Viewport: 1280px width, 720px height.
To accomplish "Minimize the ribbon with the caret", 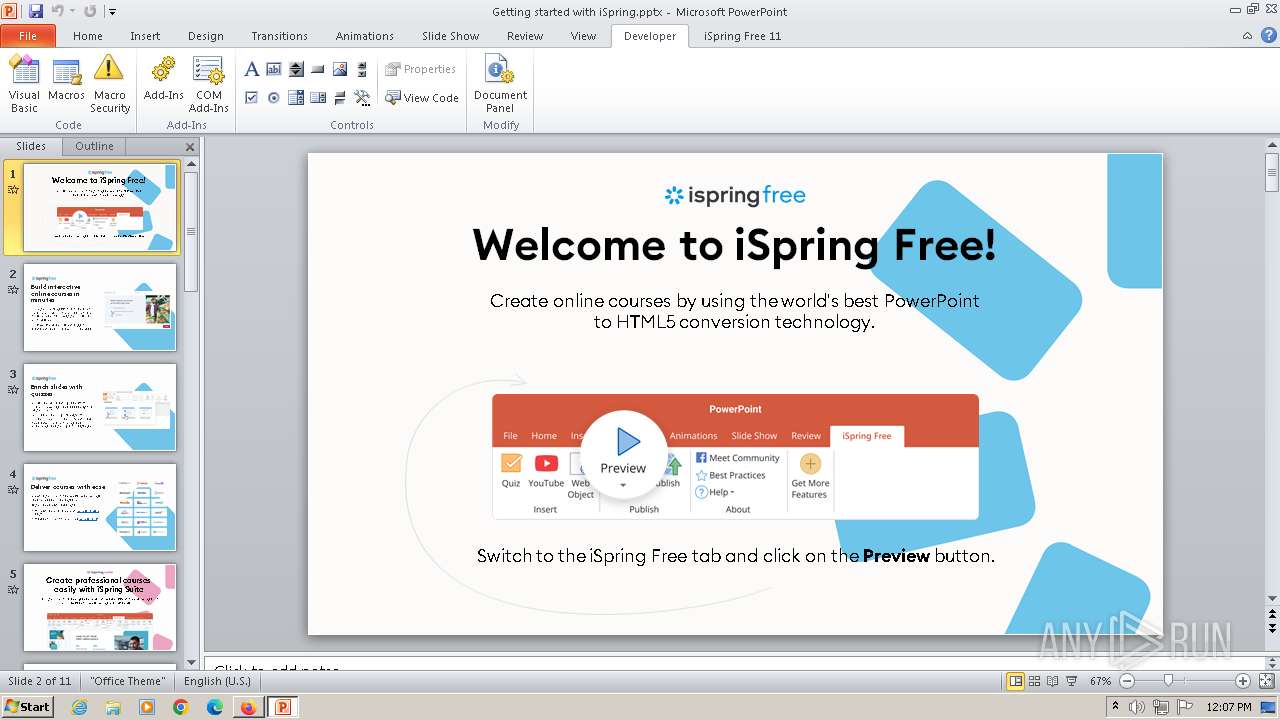I will click(x=1247, y=36).
